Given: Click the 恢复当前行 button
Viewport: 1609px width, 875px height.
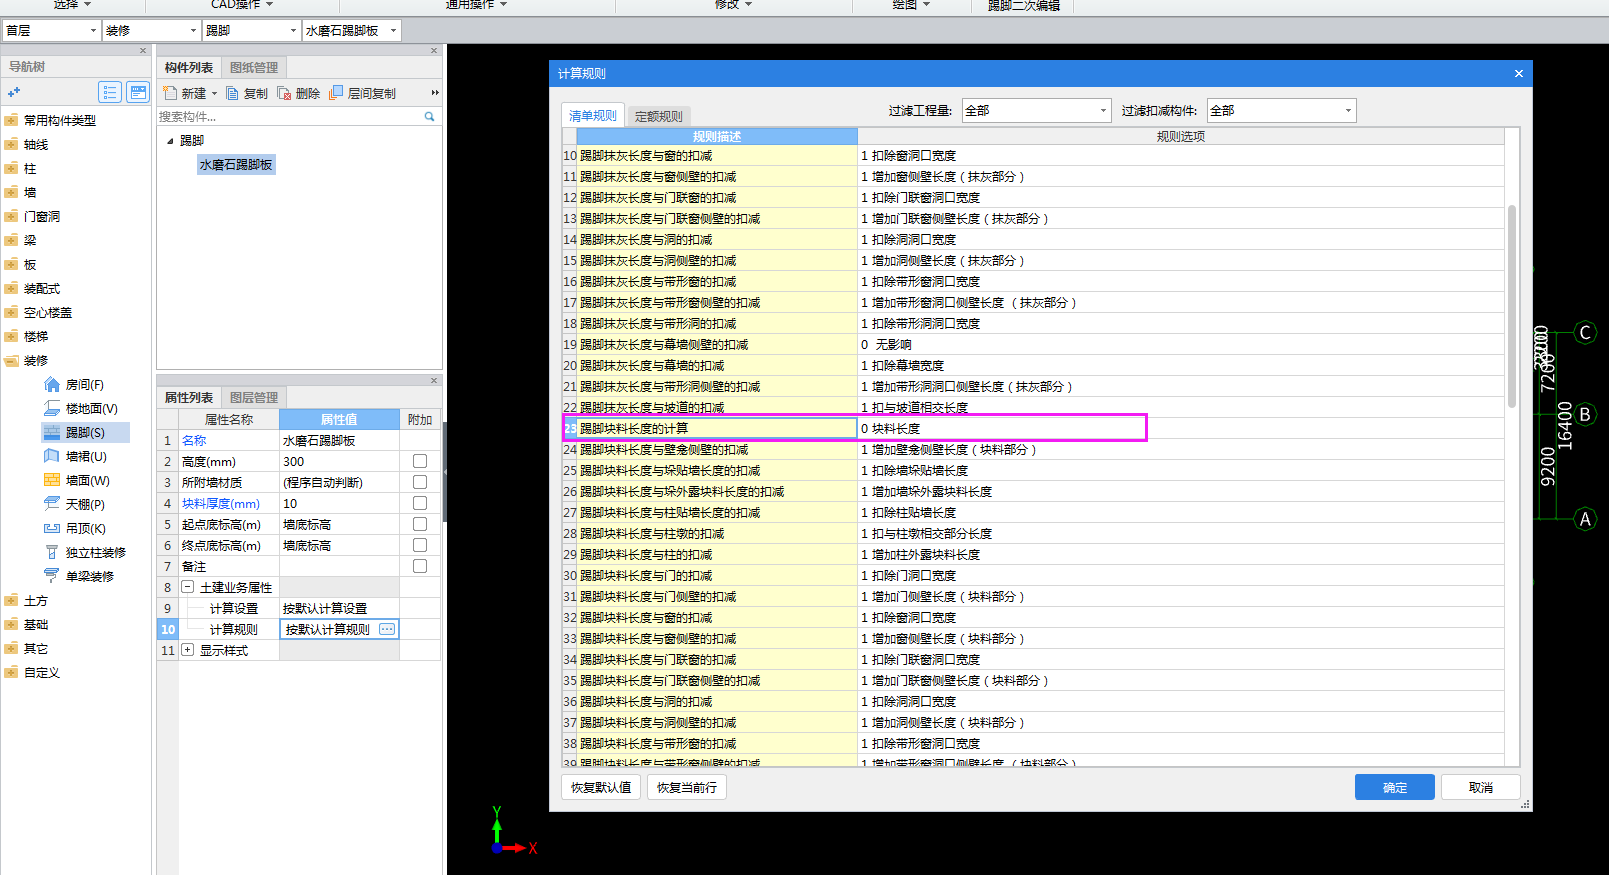Looking at the screenshot, I should [687, 787].
